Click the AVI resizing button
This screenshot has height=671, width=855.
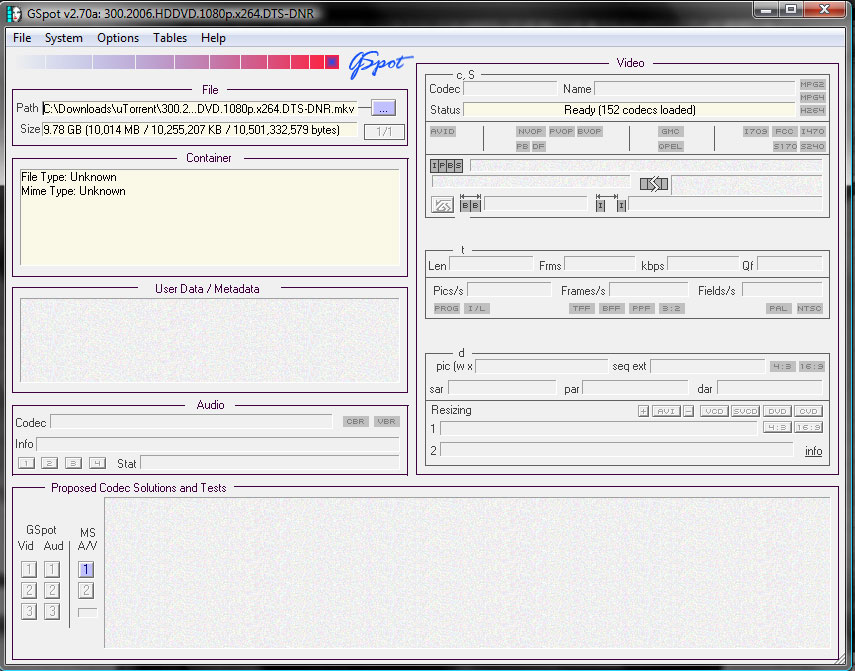(666, 412)
